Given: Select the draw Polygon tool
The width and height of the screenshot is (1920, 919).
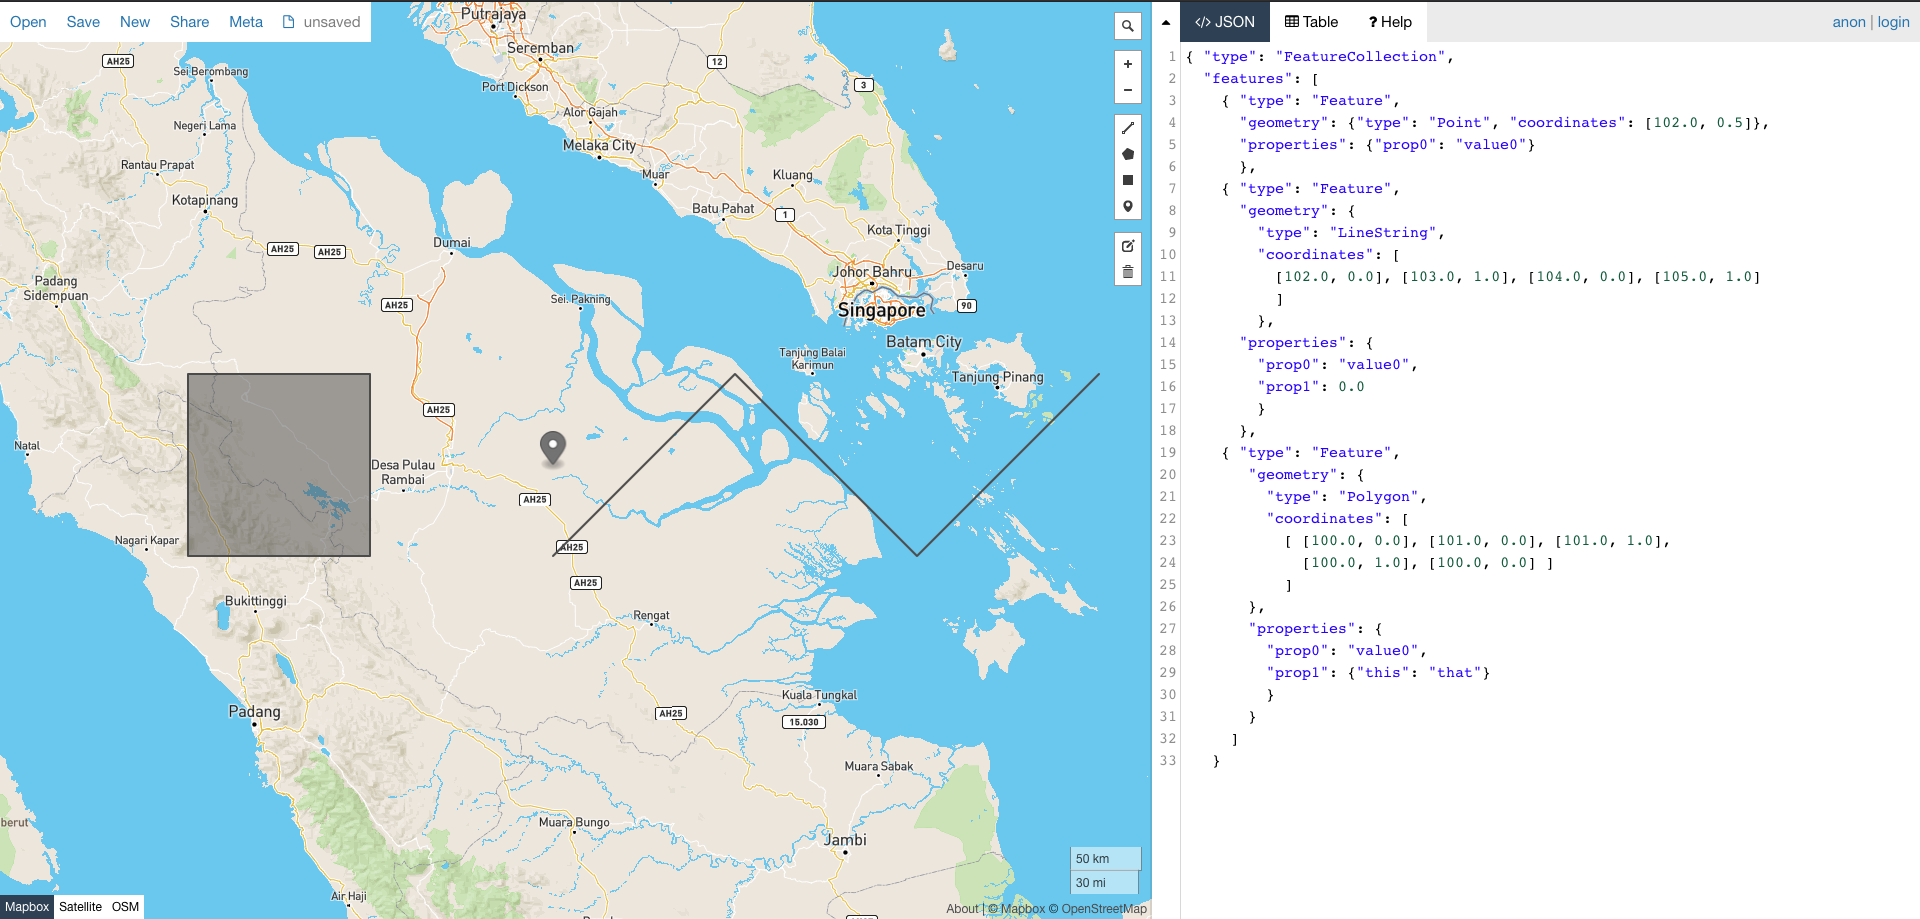Looking at the screenshot, I should coord(1127,154).
